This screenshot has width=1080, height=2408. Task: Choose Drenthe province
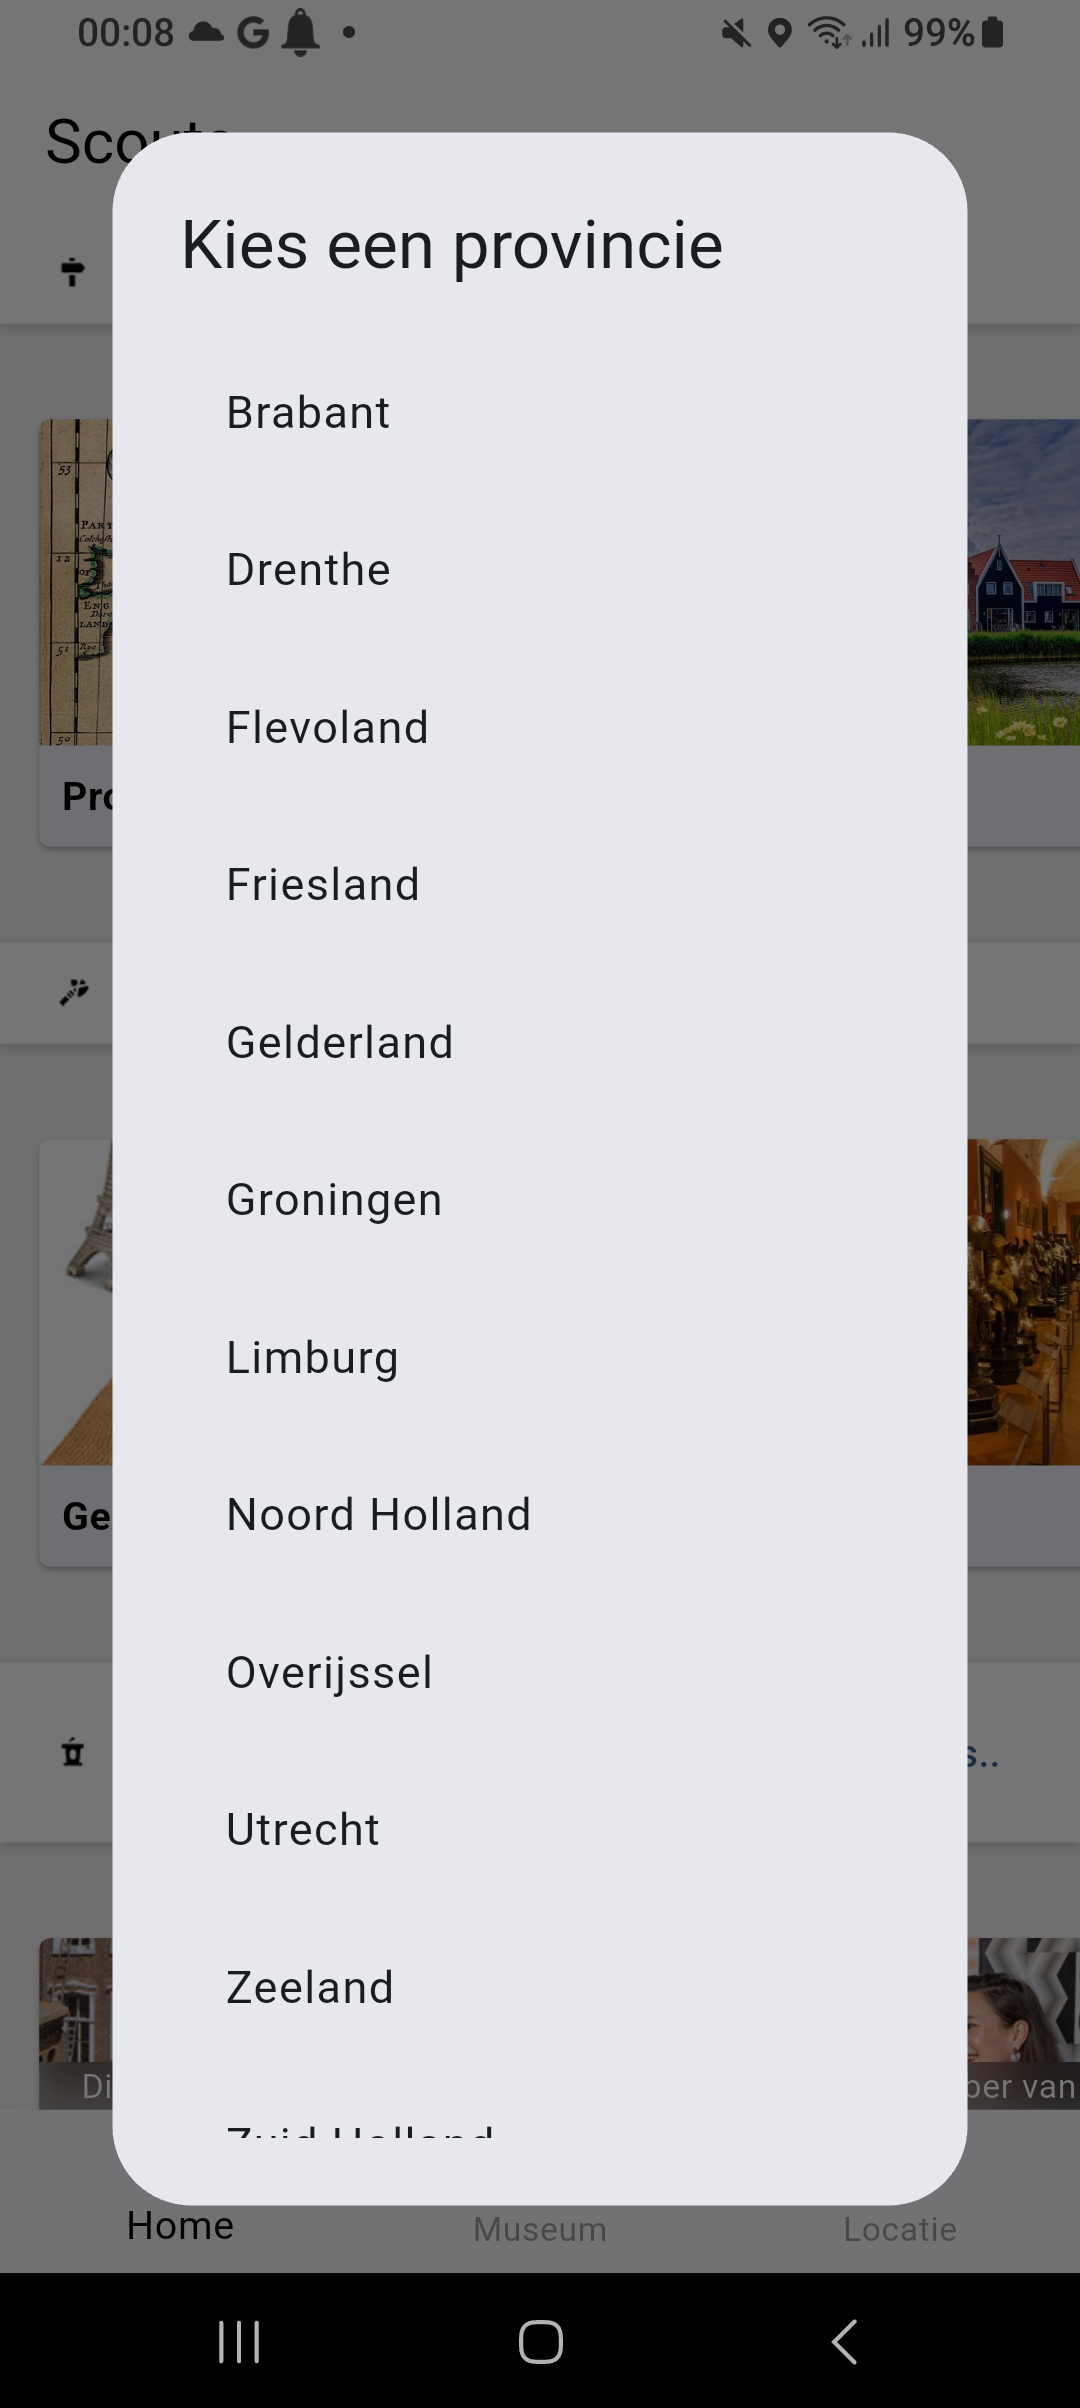point(540,570)
